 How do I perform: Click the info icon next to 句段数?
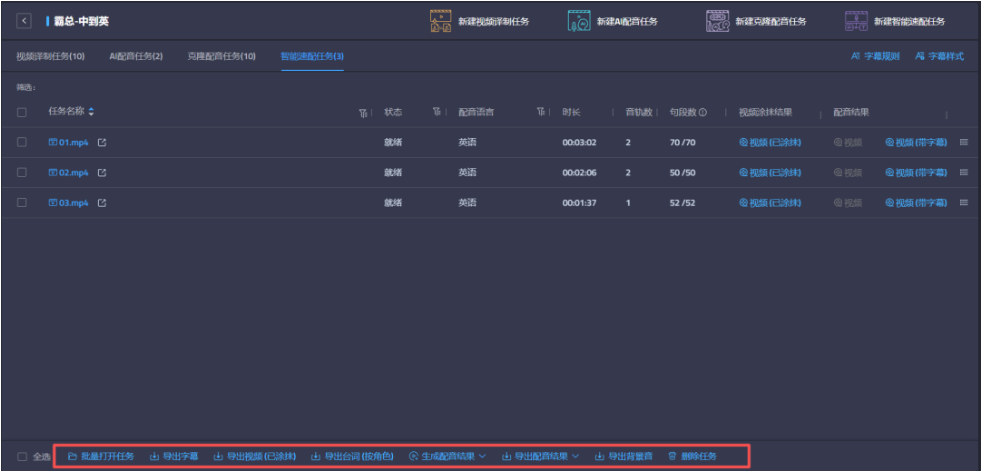pyautogui.click(x=703, y=112)
